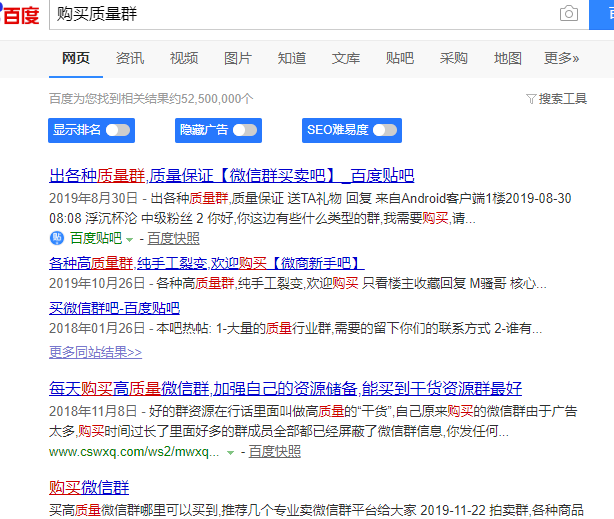Go to the 贴吧 tab
614x519 pixels.
pos(400,58)
